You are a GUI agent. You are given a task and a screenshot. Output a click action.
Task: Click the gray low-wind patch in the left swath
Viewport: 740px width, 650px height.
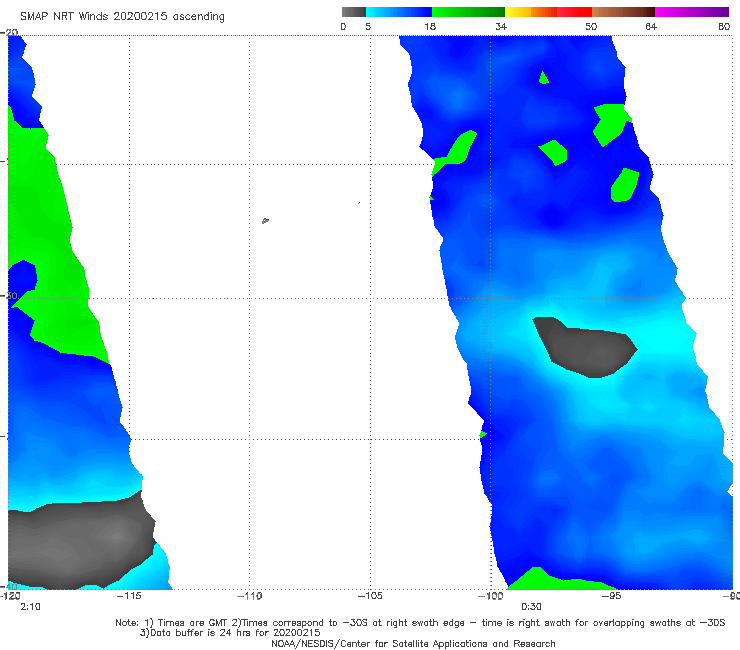tap(78, 540)
